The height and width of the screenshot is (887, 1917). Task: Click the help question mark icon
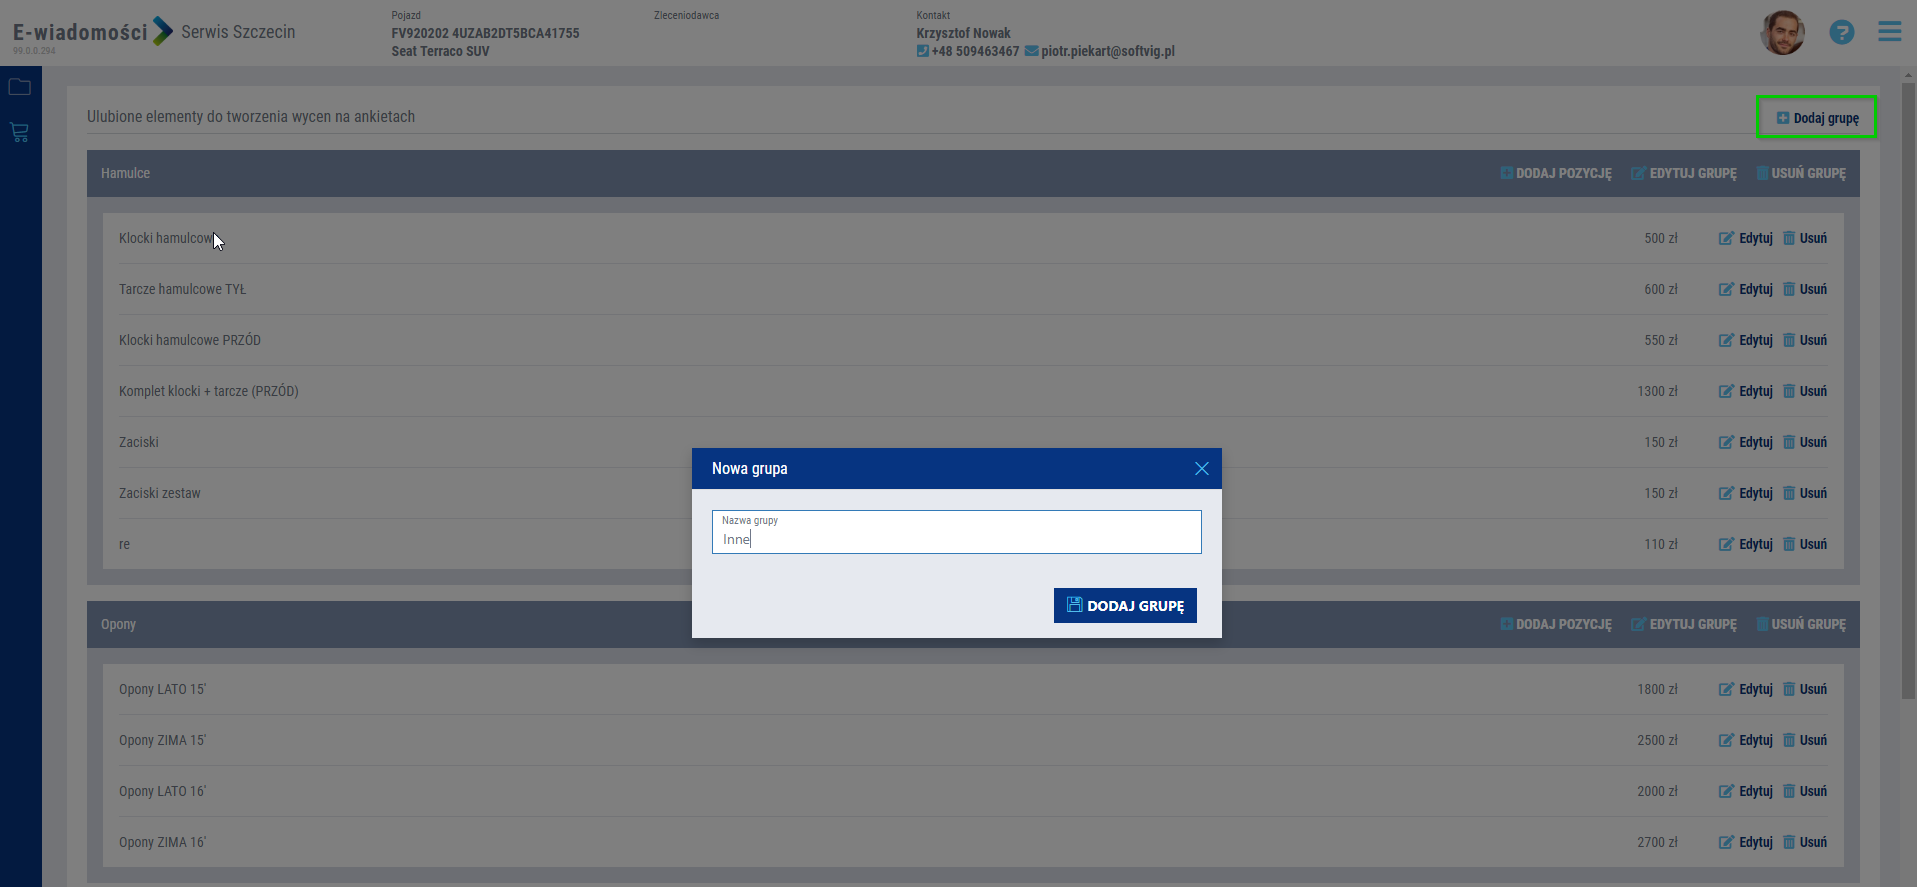[x=1841, y=32]
